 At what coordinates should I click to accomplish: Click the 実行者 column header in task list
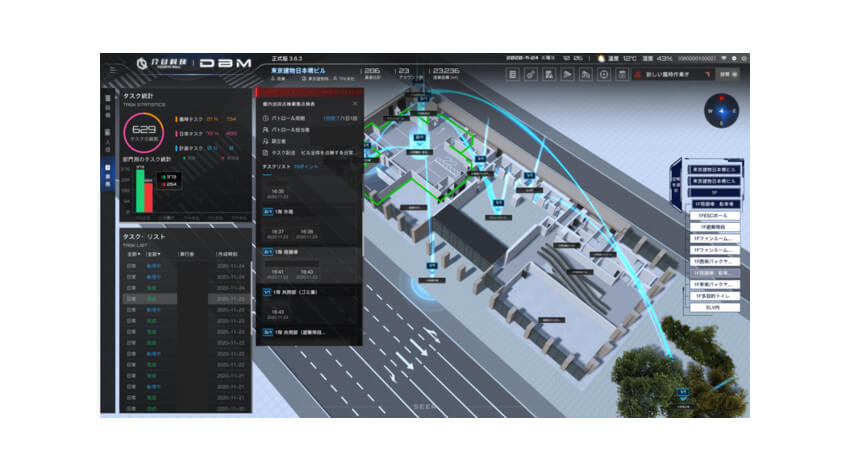[186, 254]
